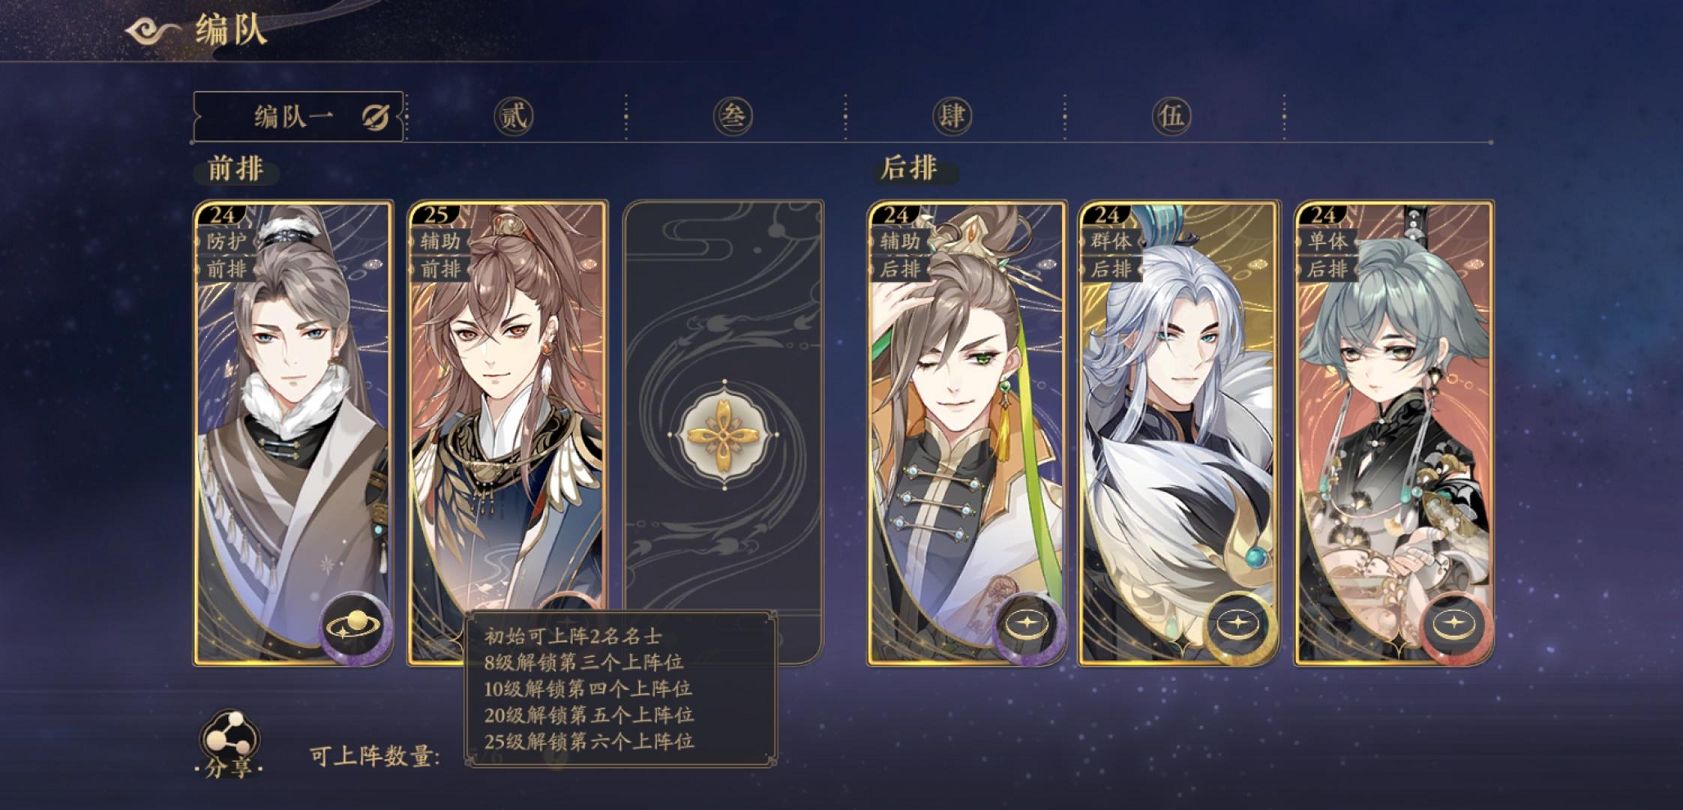Select the level 25 辅助 front-row character card
Viewport: 1683px width, 810px height.
coord(508,433)
